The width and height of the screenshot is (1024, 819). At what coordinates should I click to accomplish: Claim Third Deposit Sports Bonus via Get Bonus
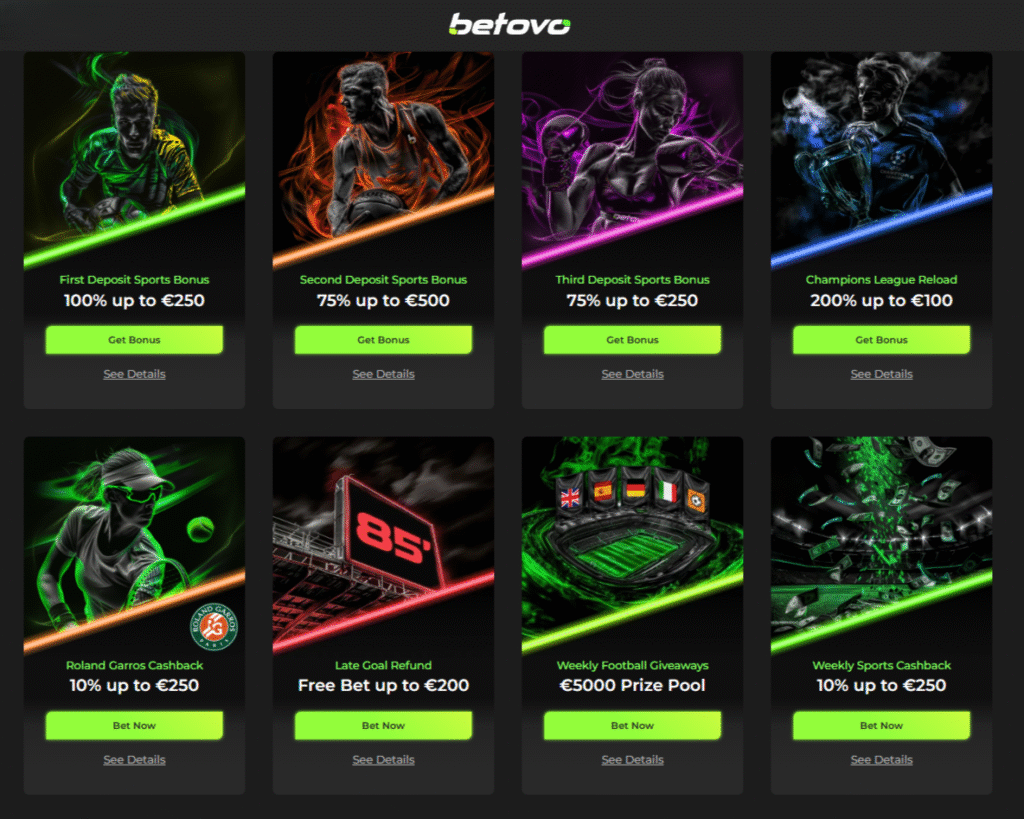(x=632, y=340)
